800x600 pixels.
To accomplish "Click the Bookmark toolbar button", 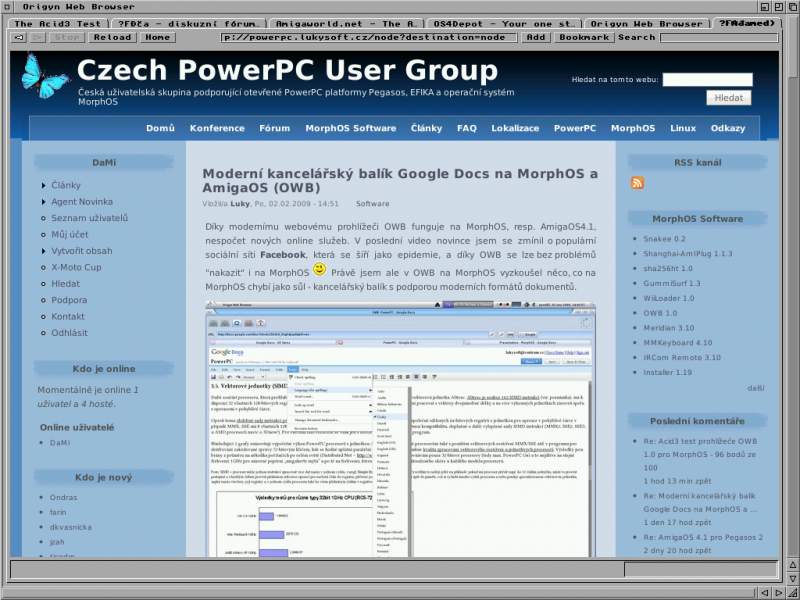I will [x=584, y=37].
